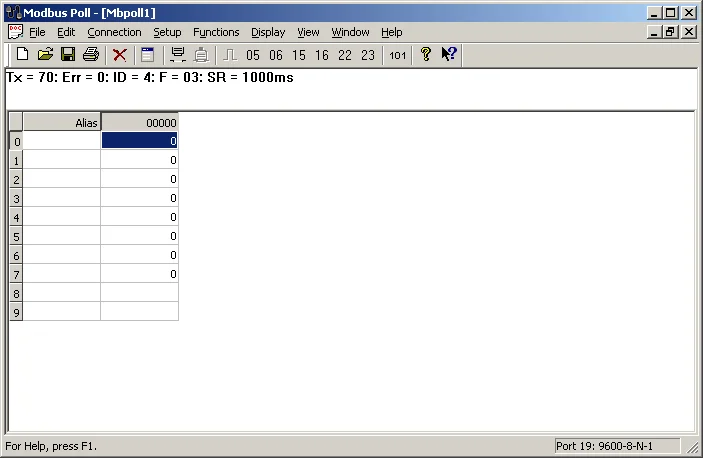Open the Help menu

coord(391,32)
